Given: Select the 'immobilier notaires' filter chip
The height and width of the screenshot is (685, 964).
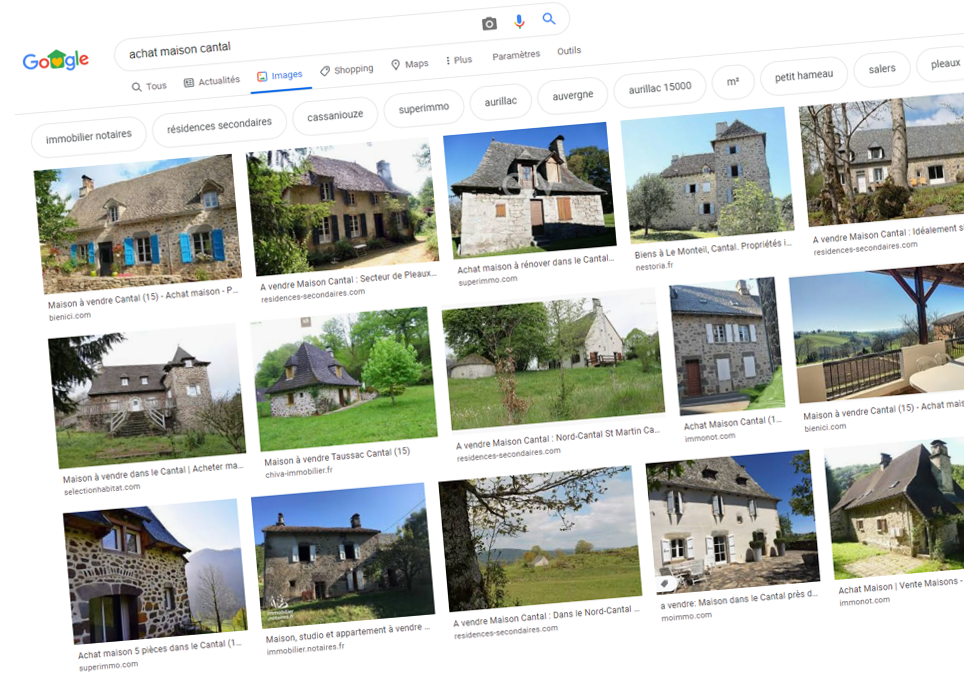Looking at the screenshot, I should click(89, 135).
